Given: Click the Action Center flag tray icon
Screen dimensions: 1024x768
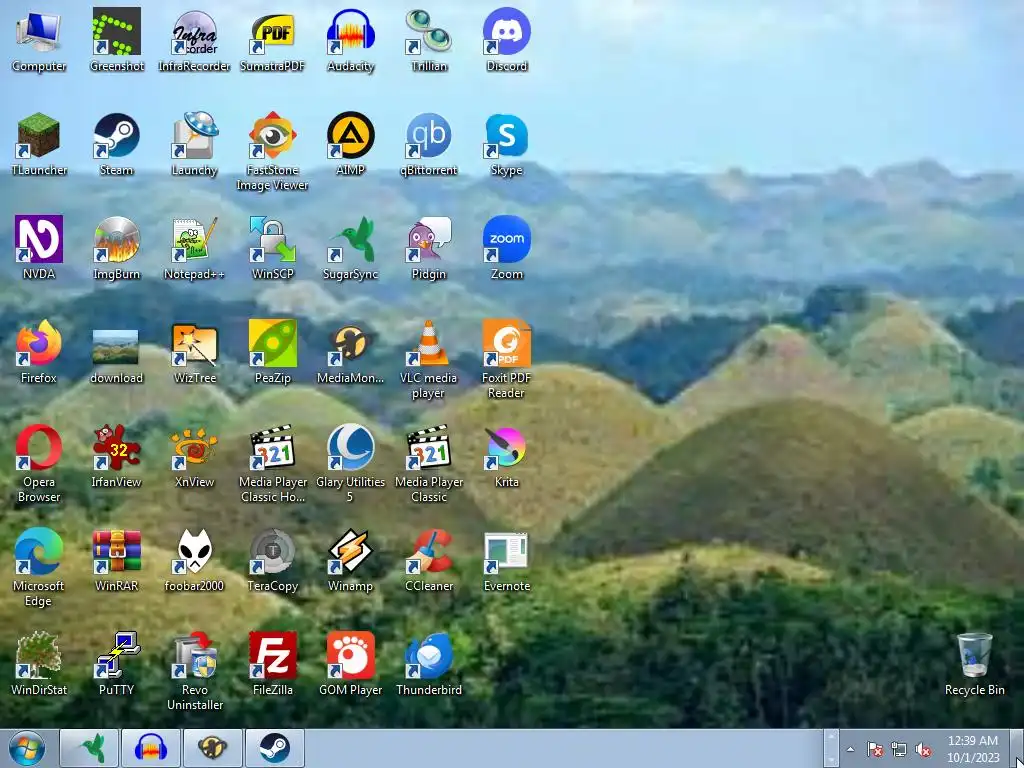Looking at the screenshot, I should [874, 749].
